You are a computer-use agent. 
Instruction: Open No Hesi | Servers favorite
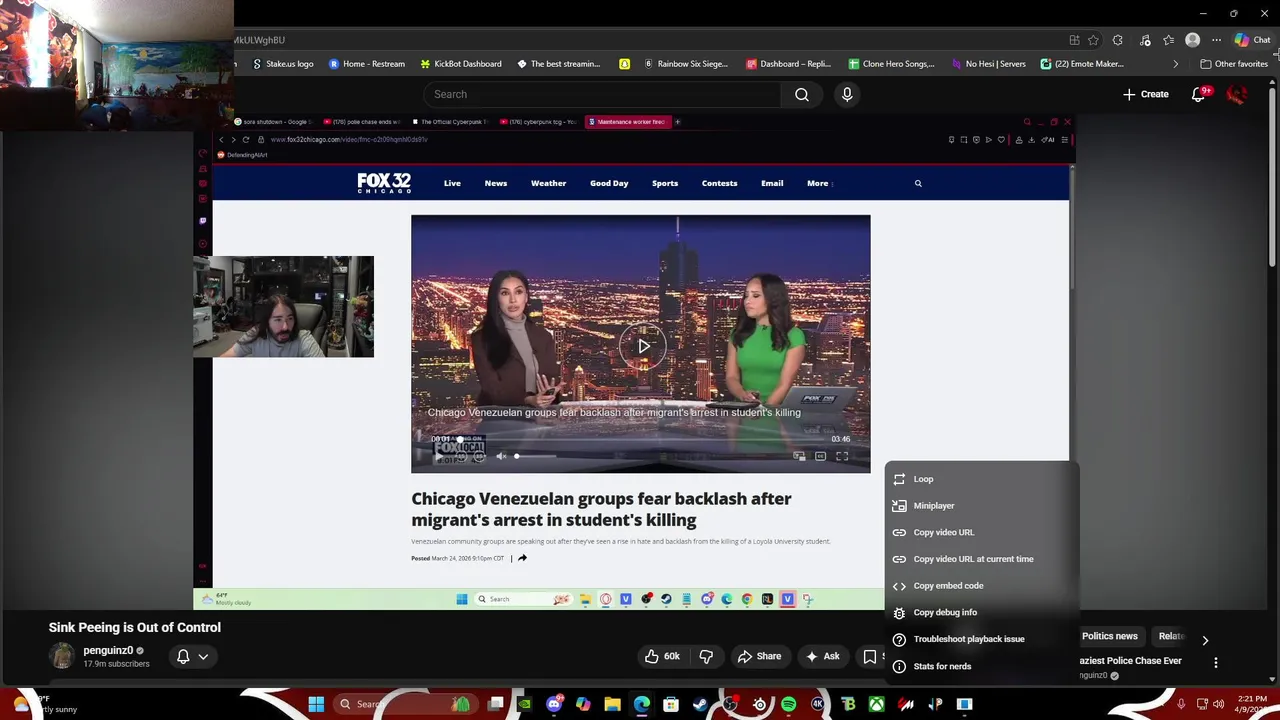point(988,64)
